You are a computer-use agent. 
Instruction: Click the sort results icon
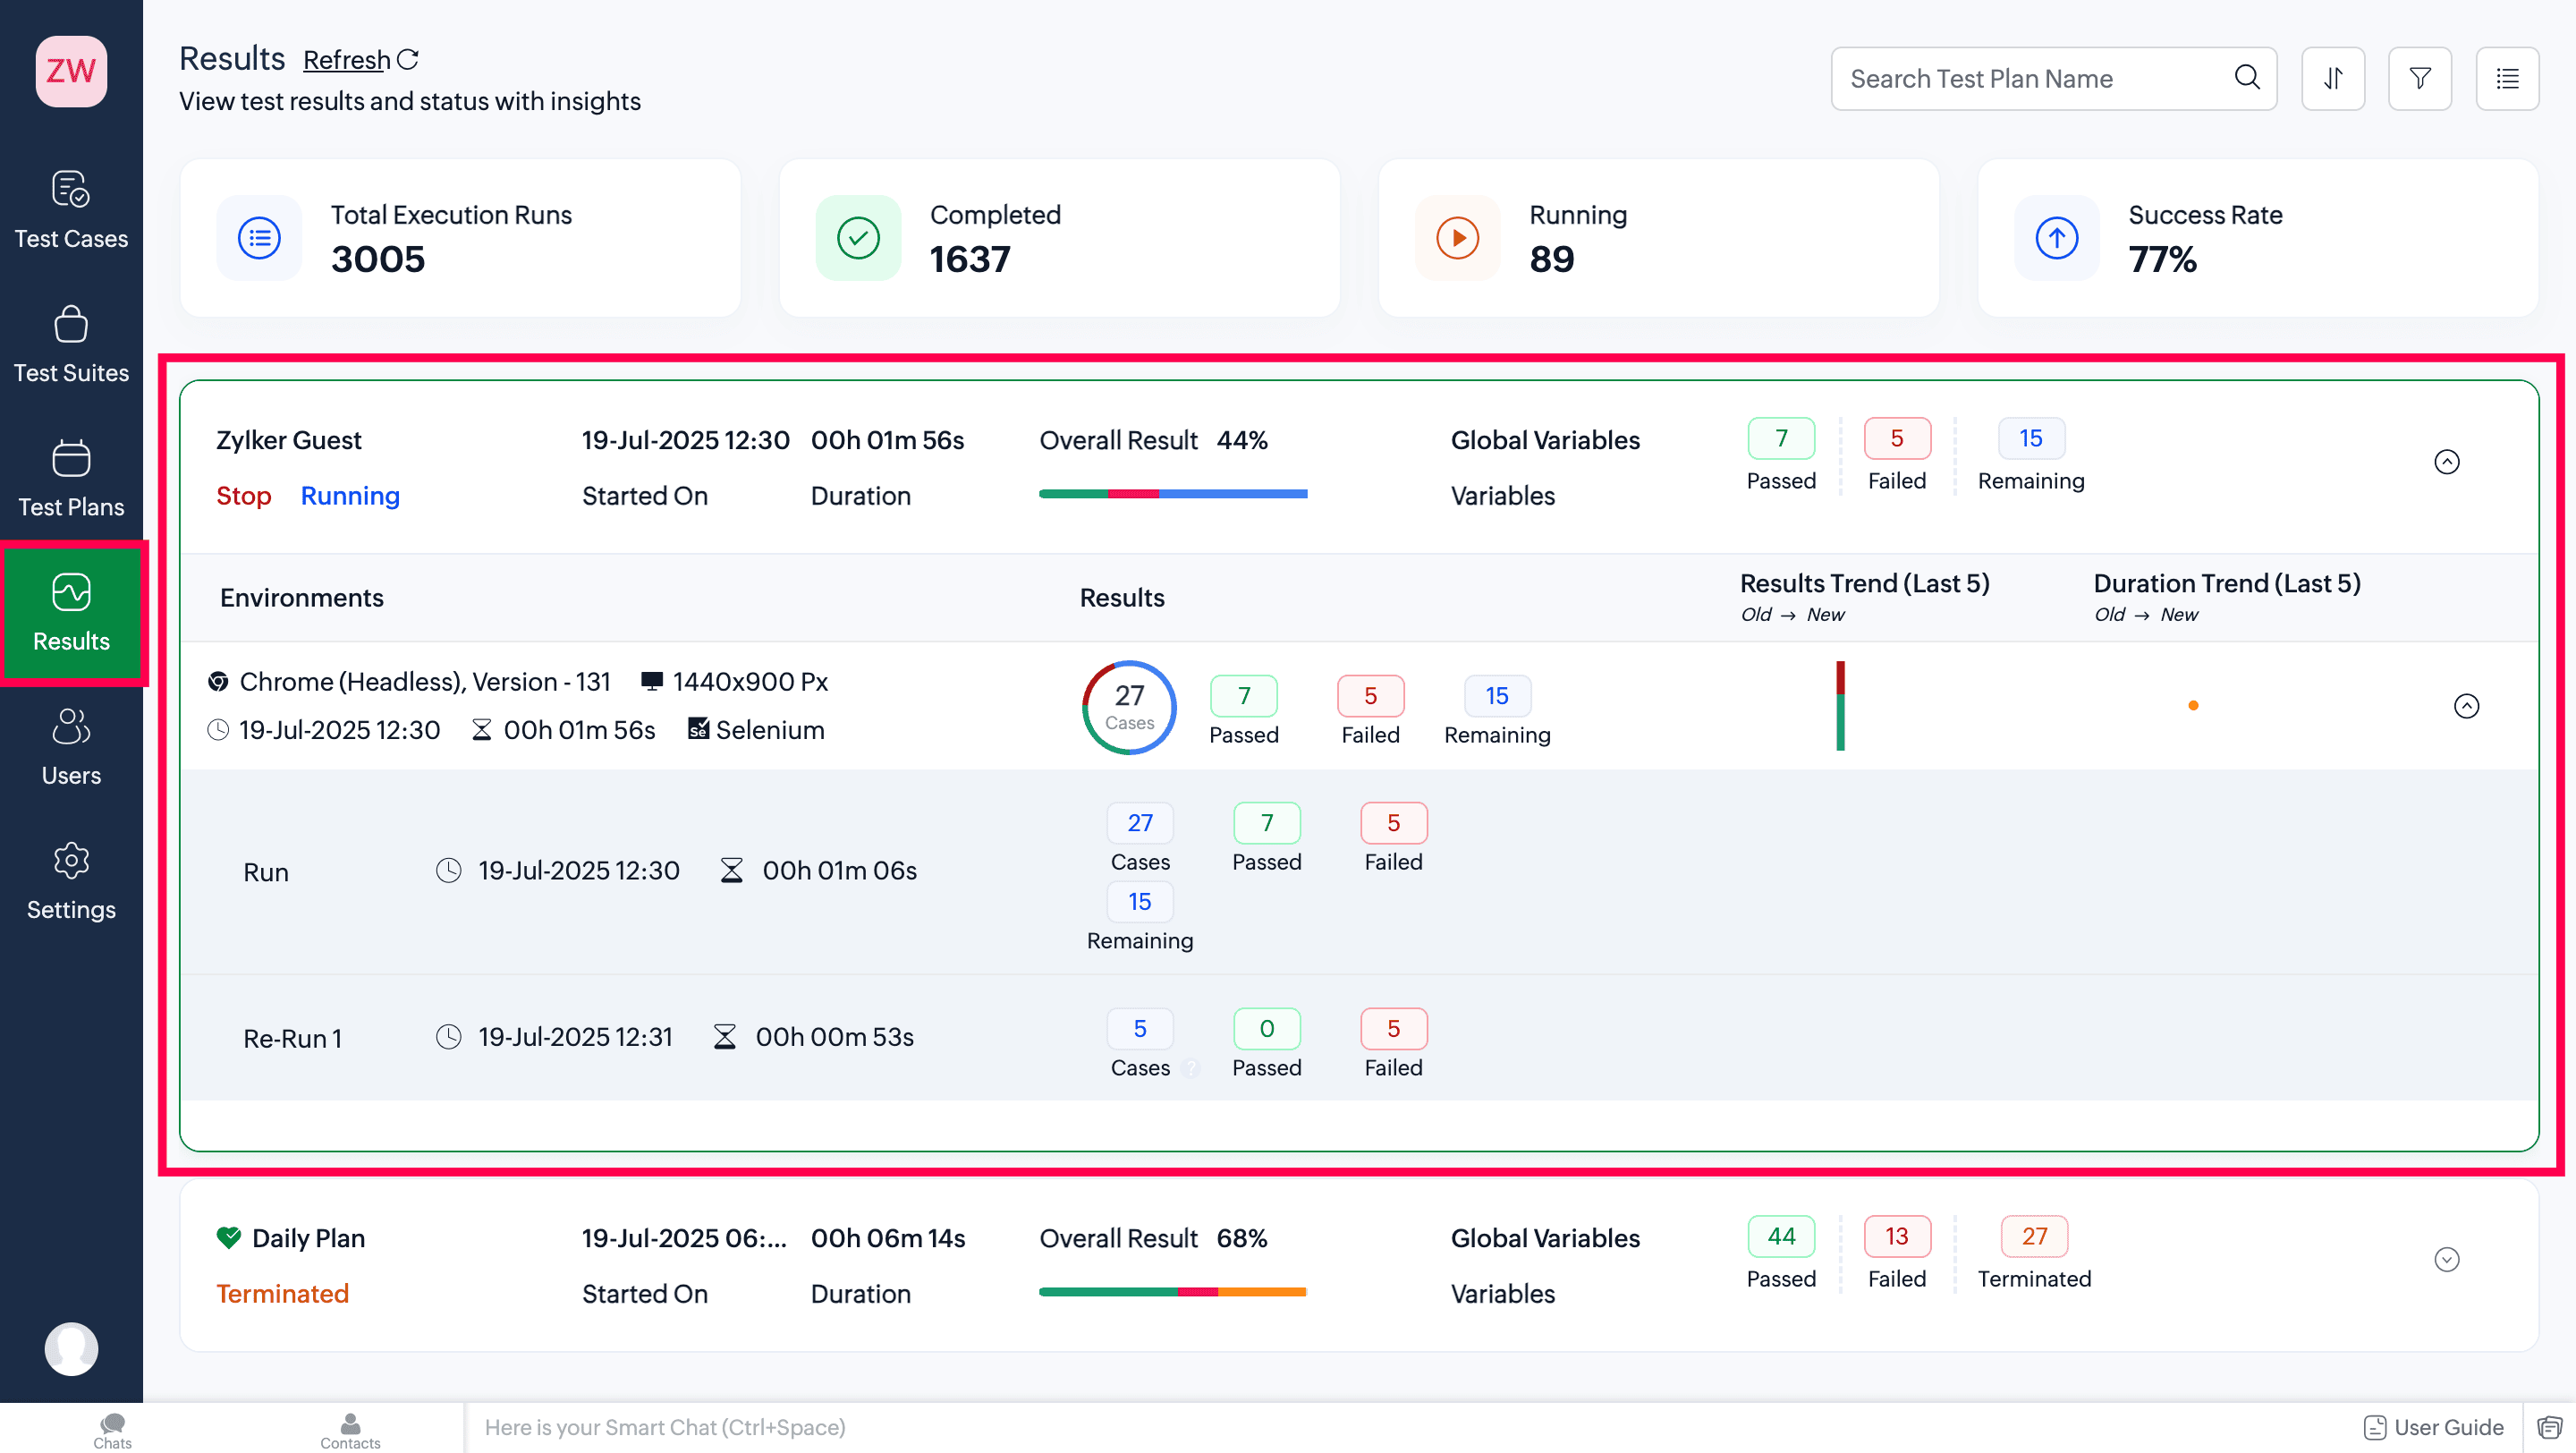pos(2332,78)
